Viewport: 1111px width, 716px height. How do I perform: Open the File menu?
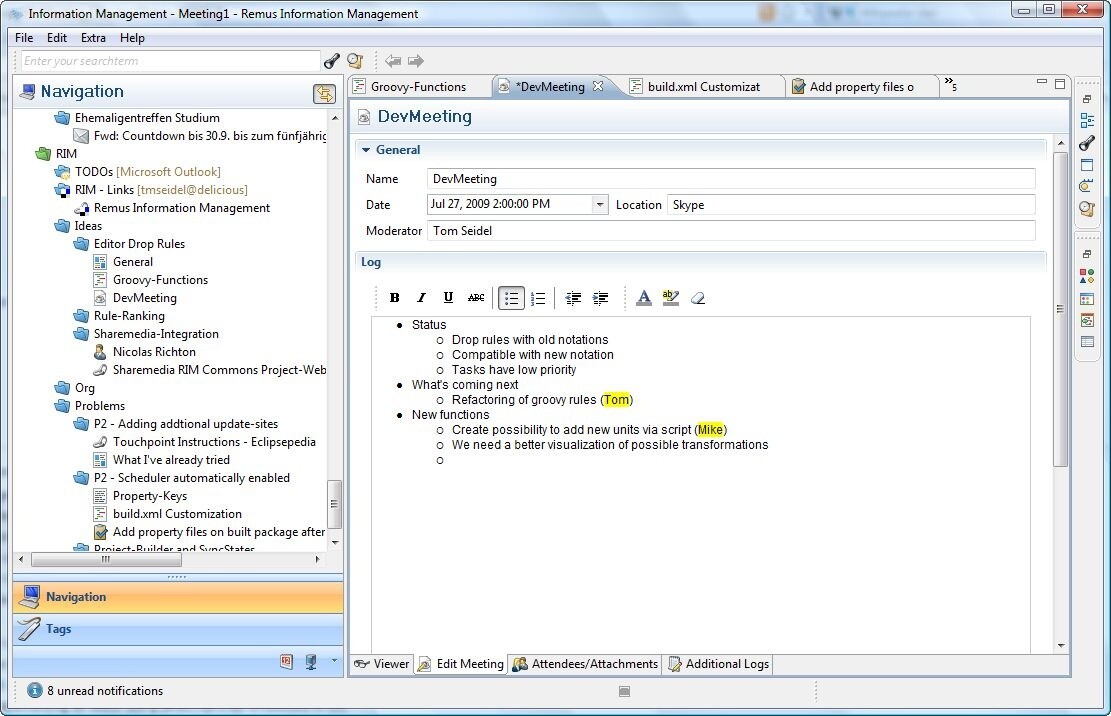24,38
